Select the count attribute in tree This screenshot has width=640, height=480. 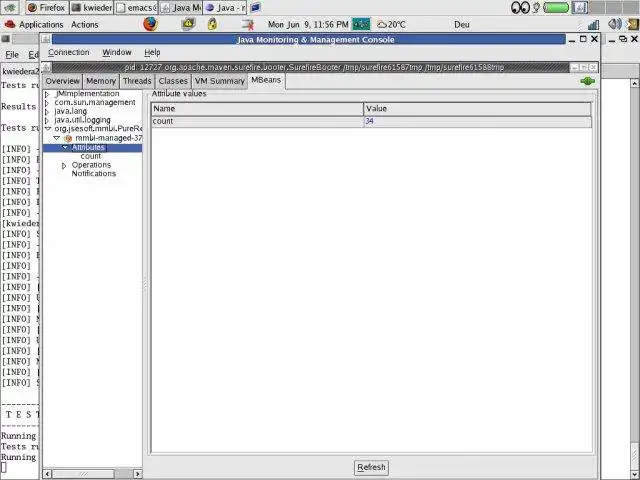[91, 156]
